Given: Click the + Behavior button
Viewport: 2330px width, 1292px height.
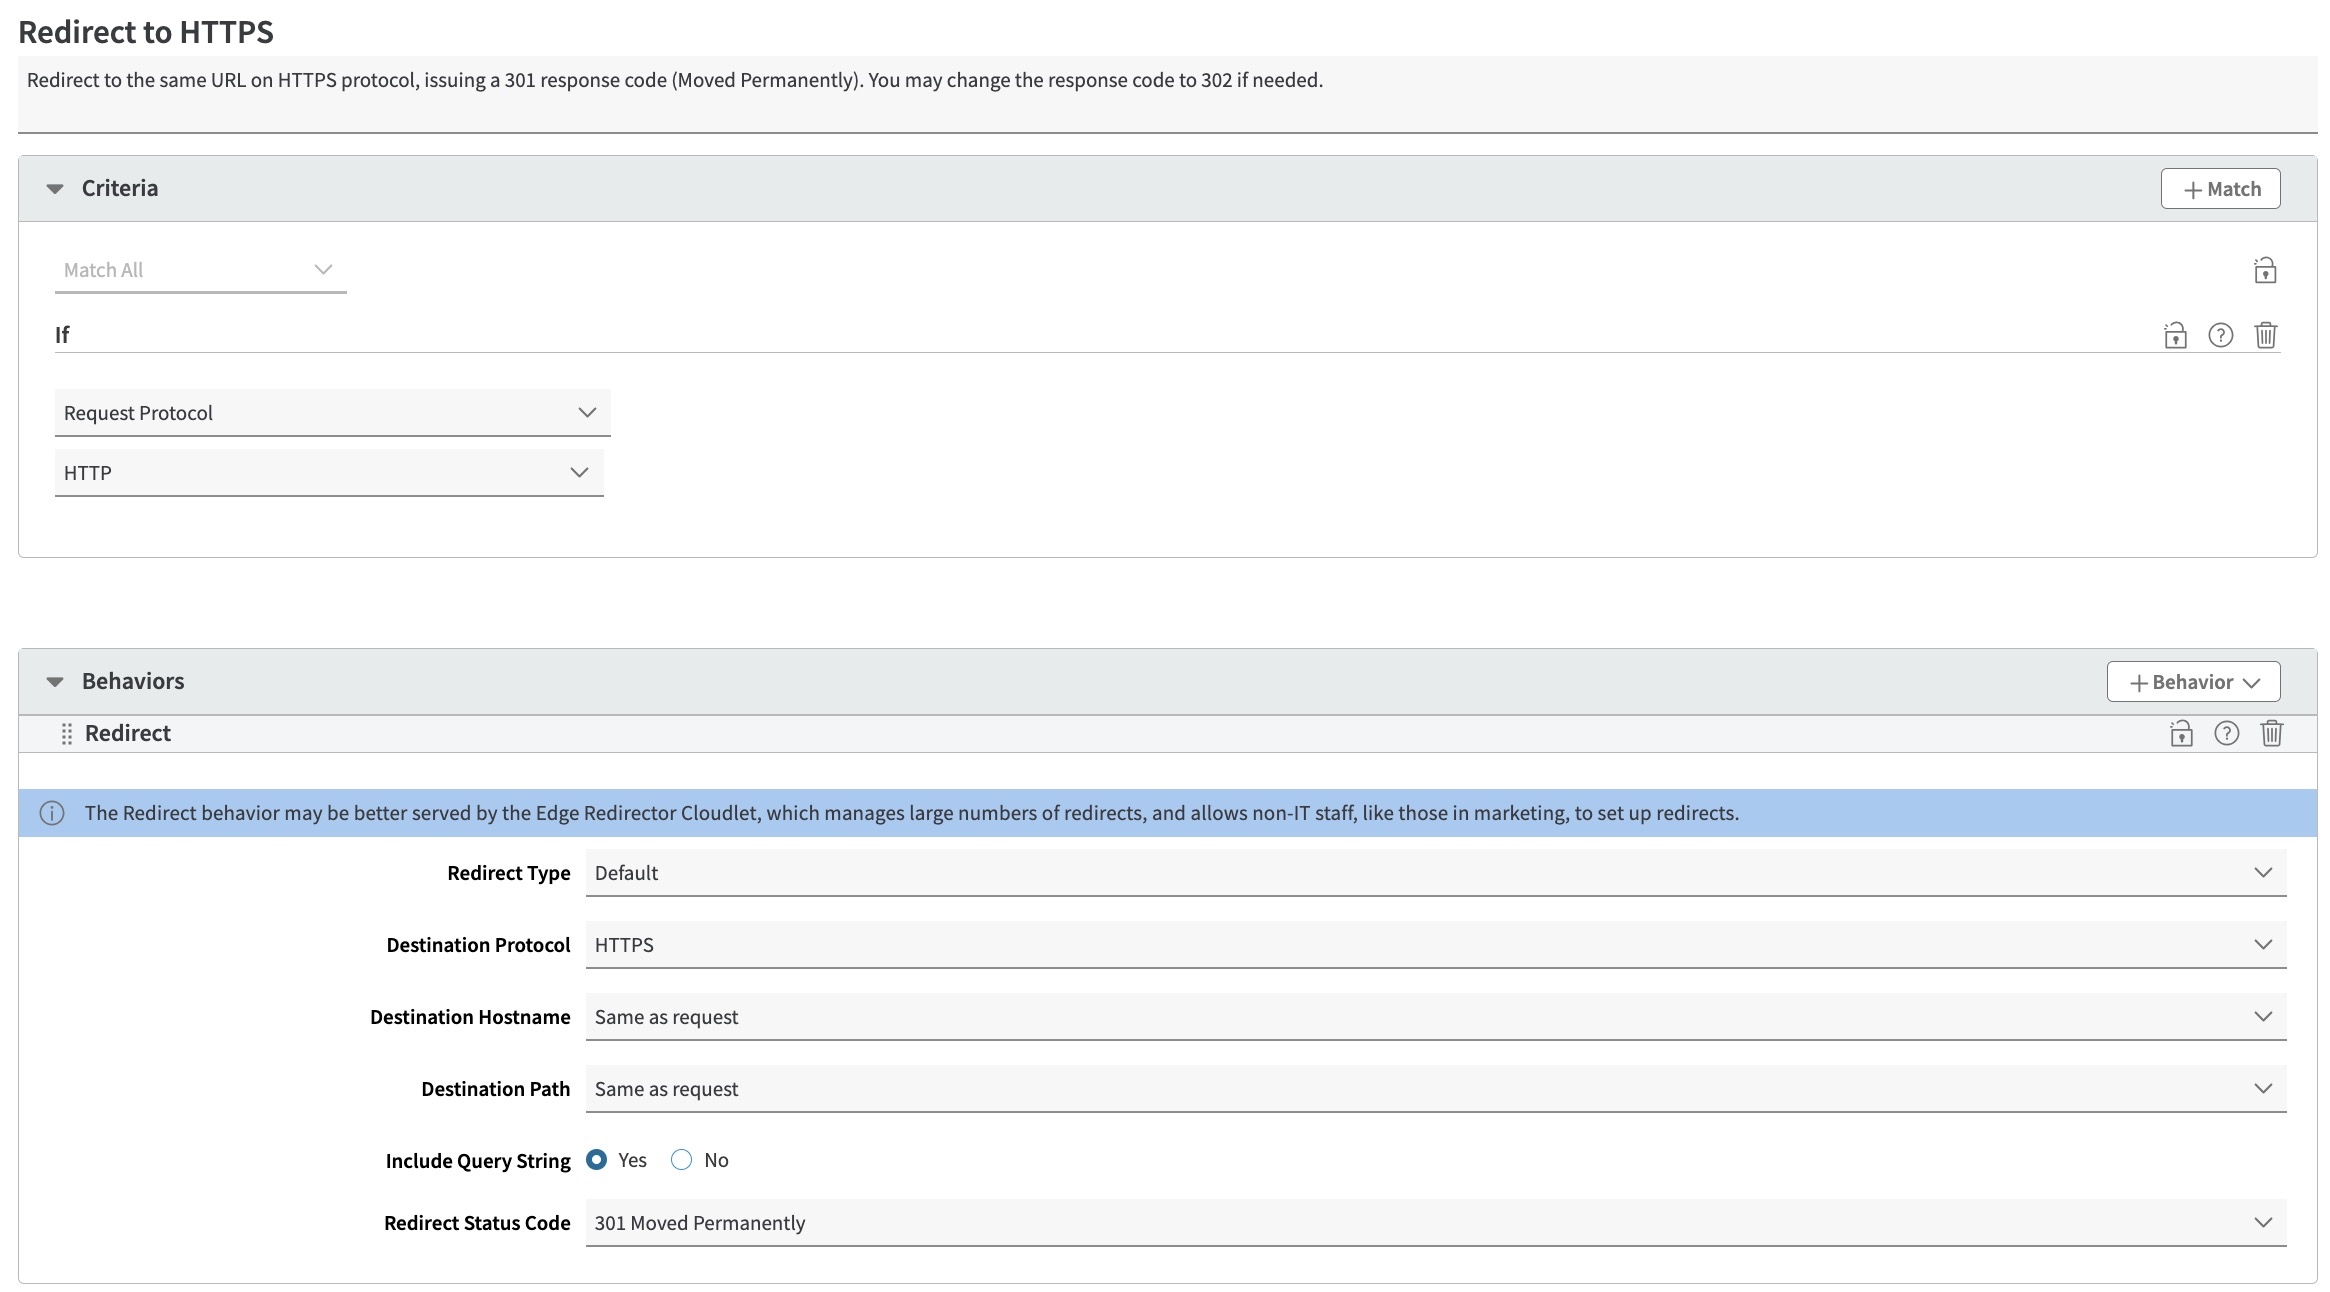Looking at the screenshot, I should point(2193,682).
